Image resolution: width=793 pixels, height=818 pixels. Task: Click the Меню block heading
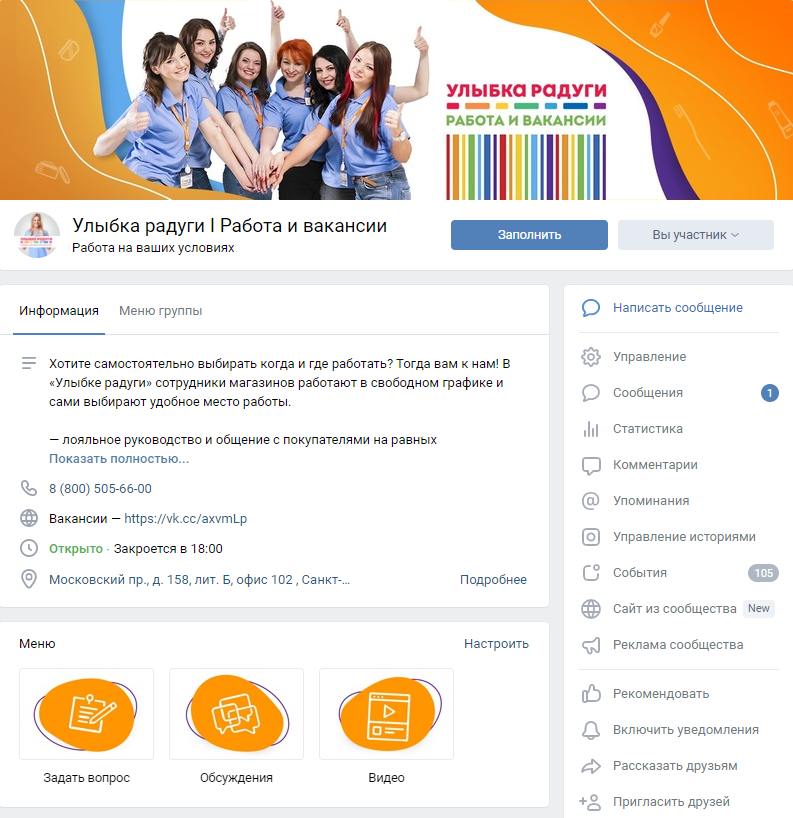(37, 644)
